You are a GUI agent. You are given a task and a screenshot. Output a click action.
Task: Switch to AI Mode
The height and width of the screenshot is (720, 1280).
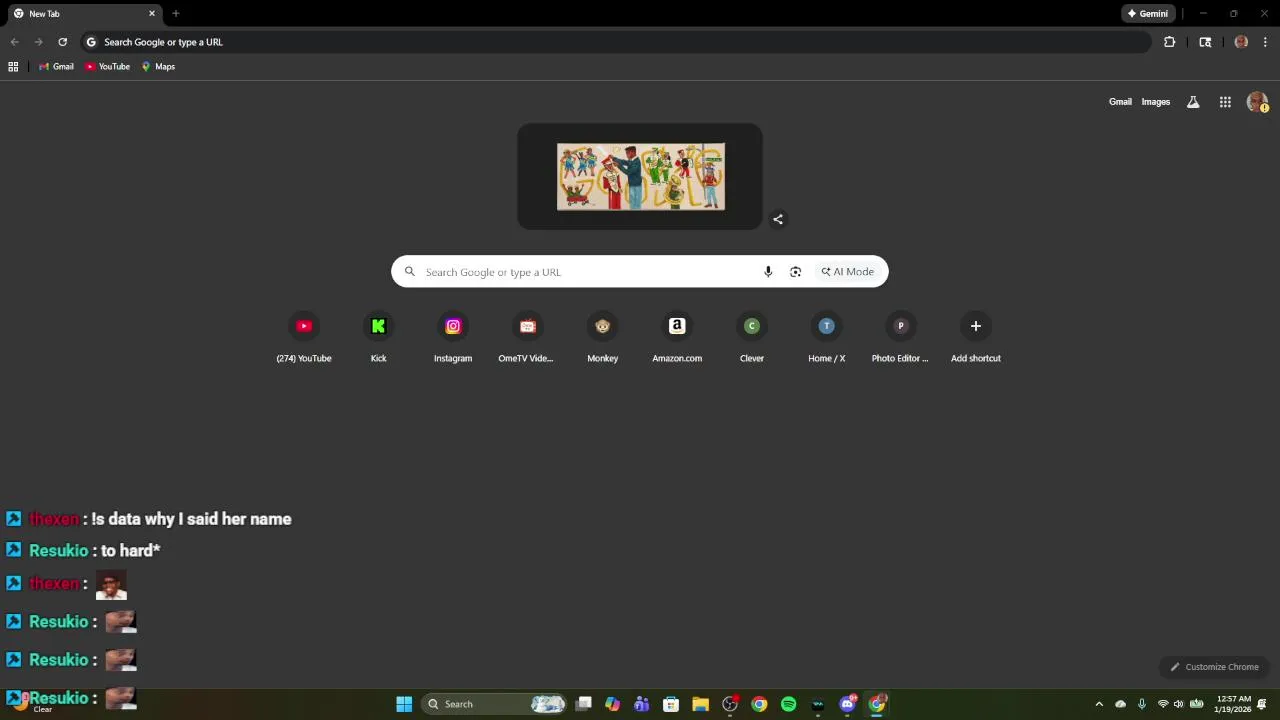[x=848, y=272]
